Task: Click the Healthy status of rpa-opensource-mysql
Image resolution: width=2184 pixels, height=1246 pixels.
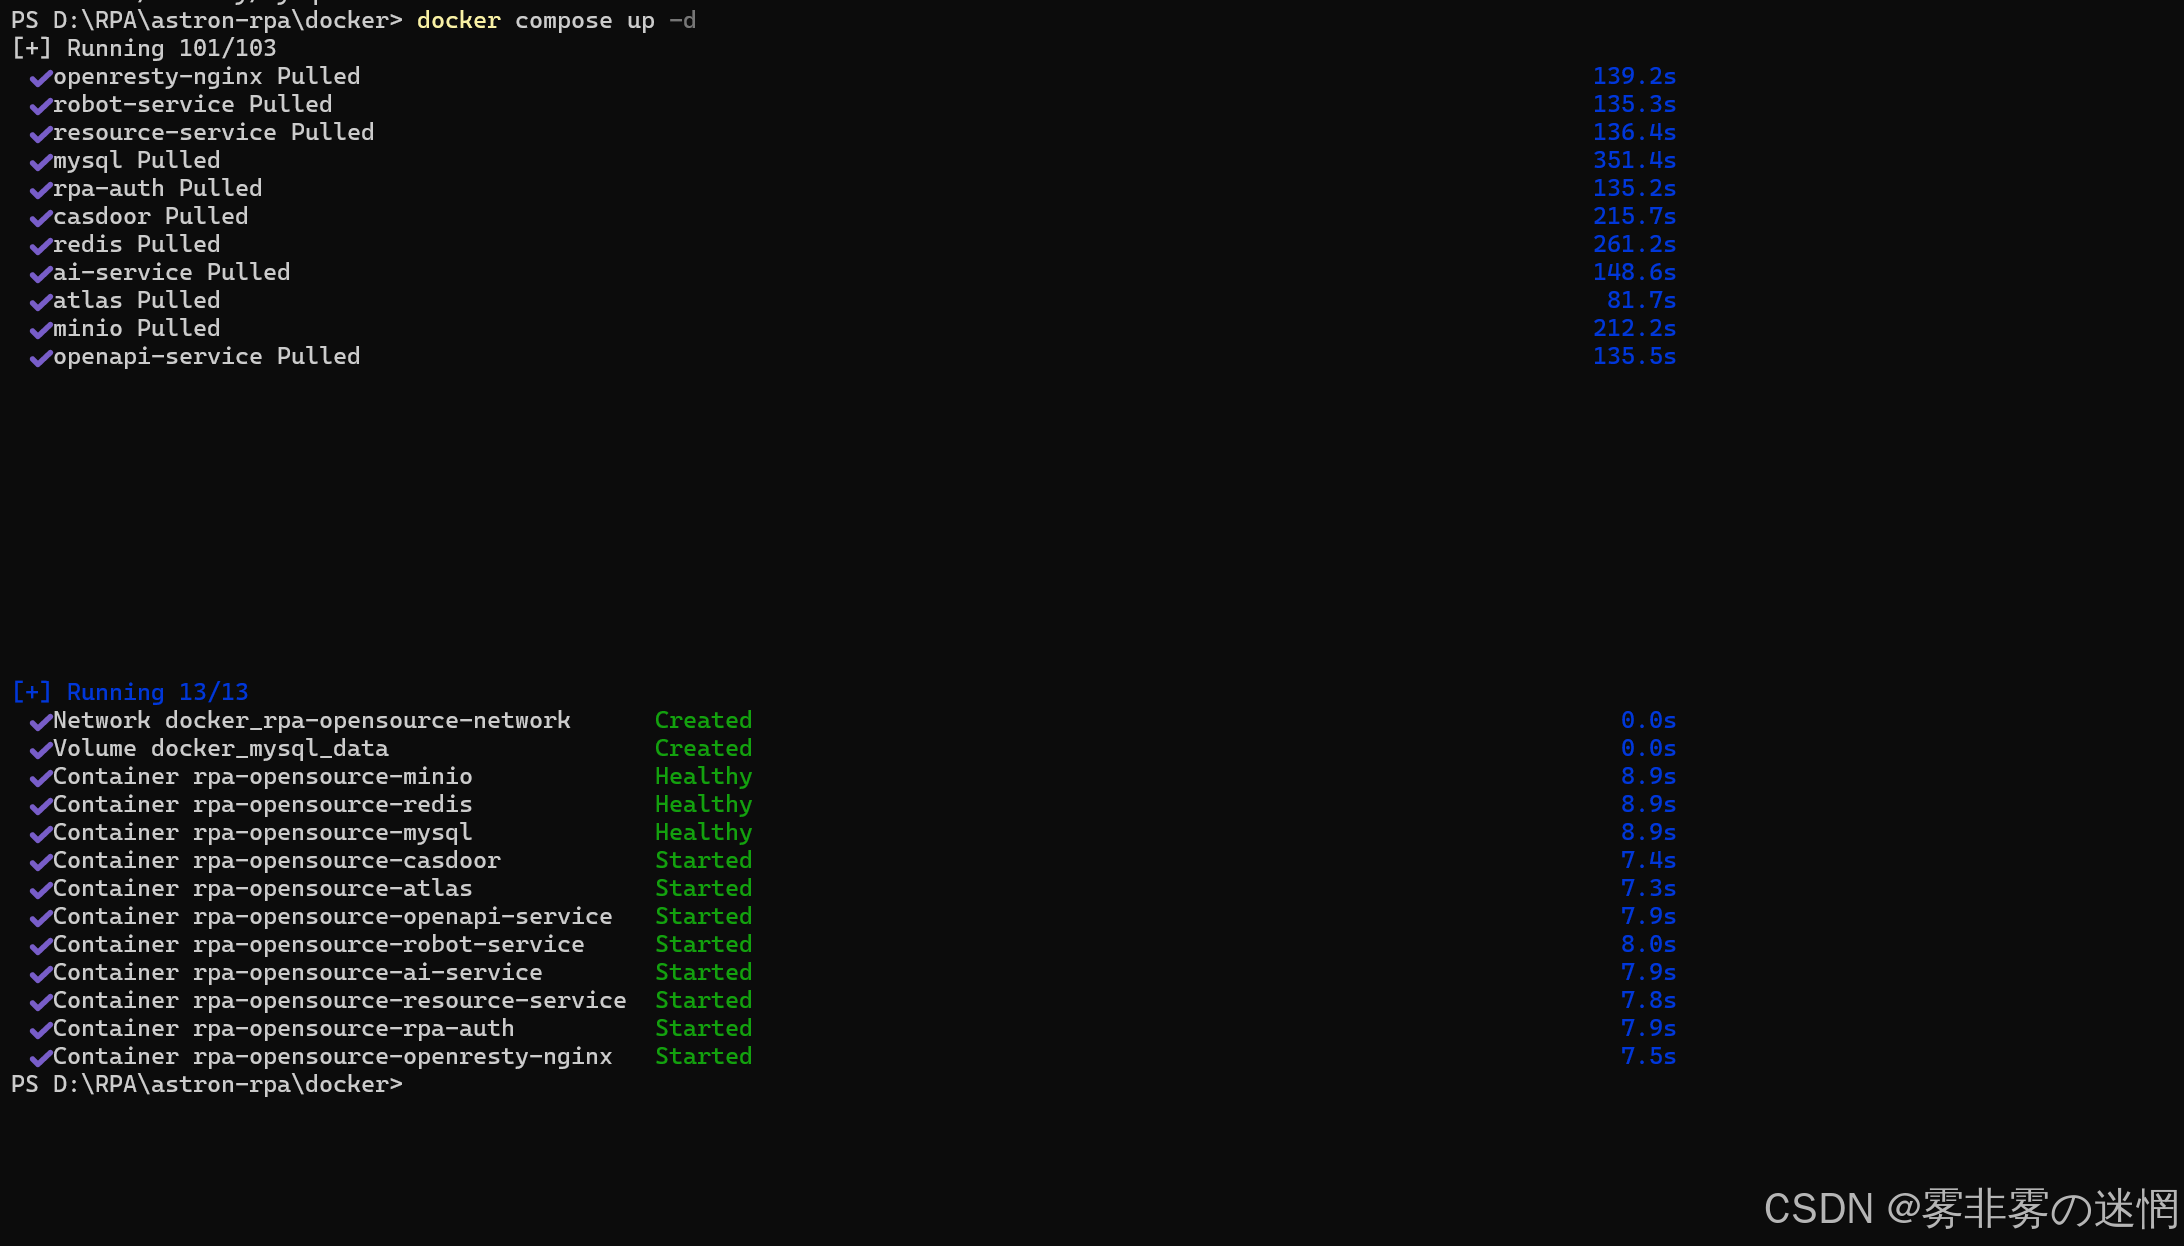Action: 703,833
